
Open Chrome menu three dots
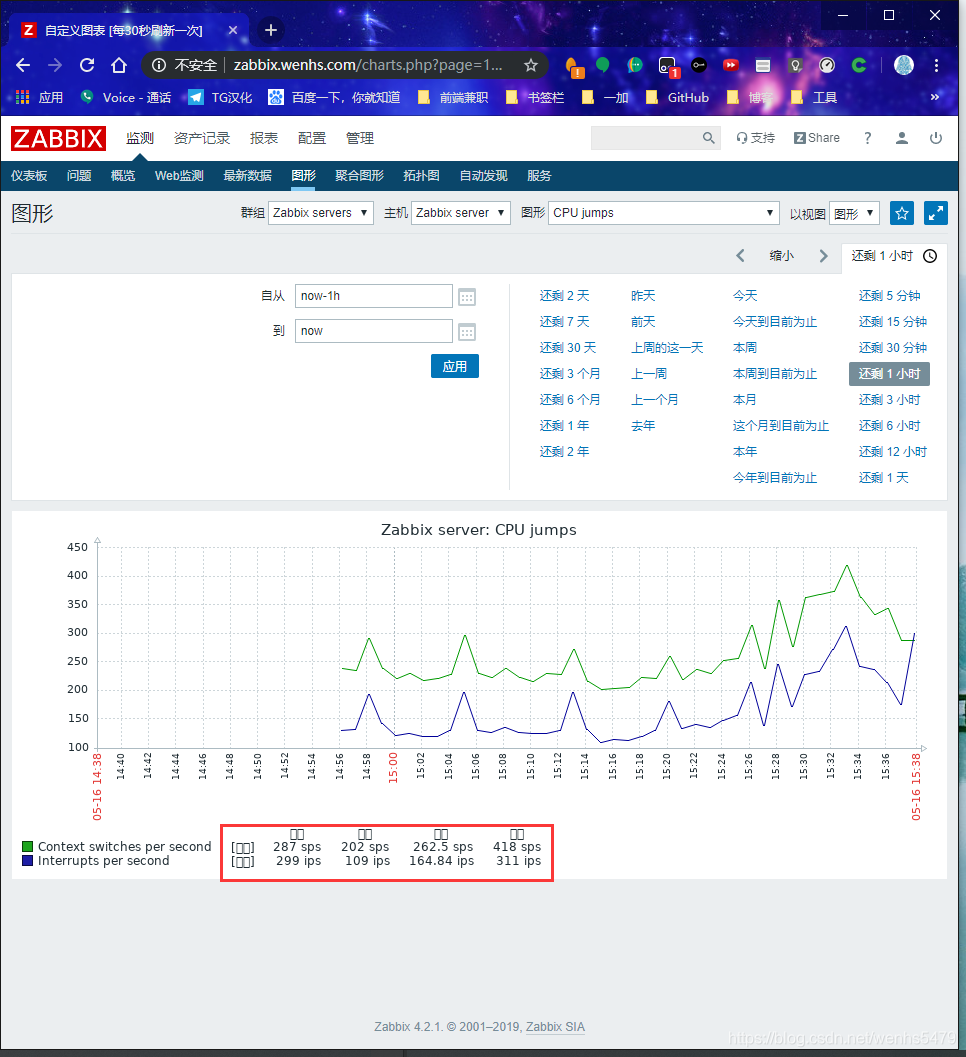coord(936,65)
